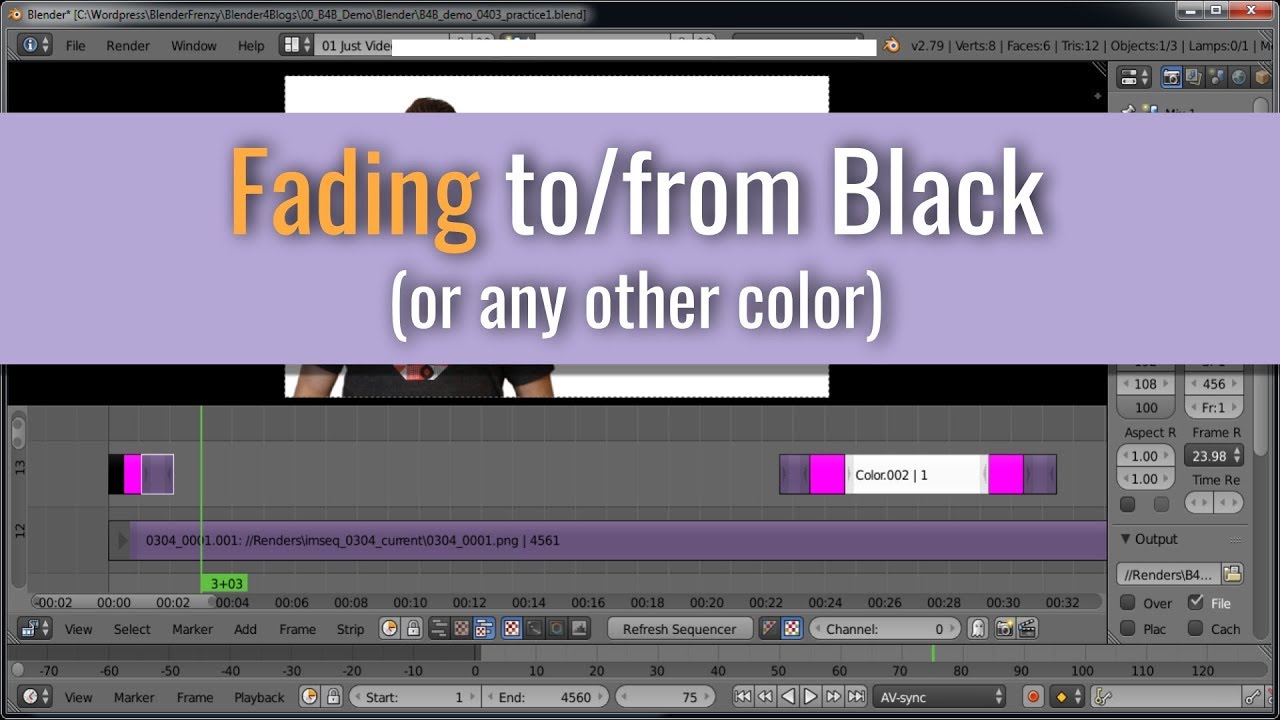Viewport: 1280px width, 720px height.
Task: Open the Render properties tab (camera icon)
Action: (1171, 77)
